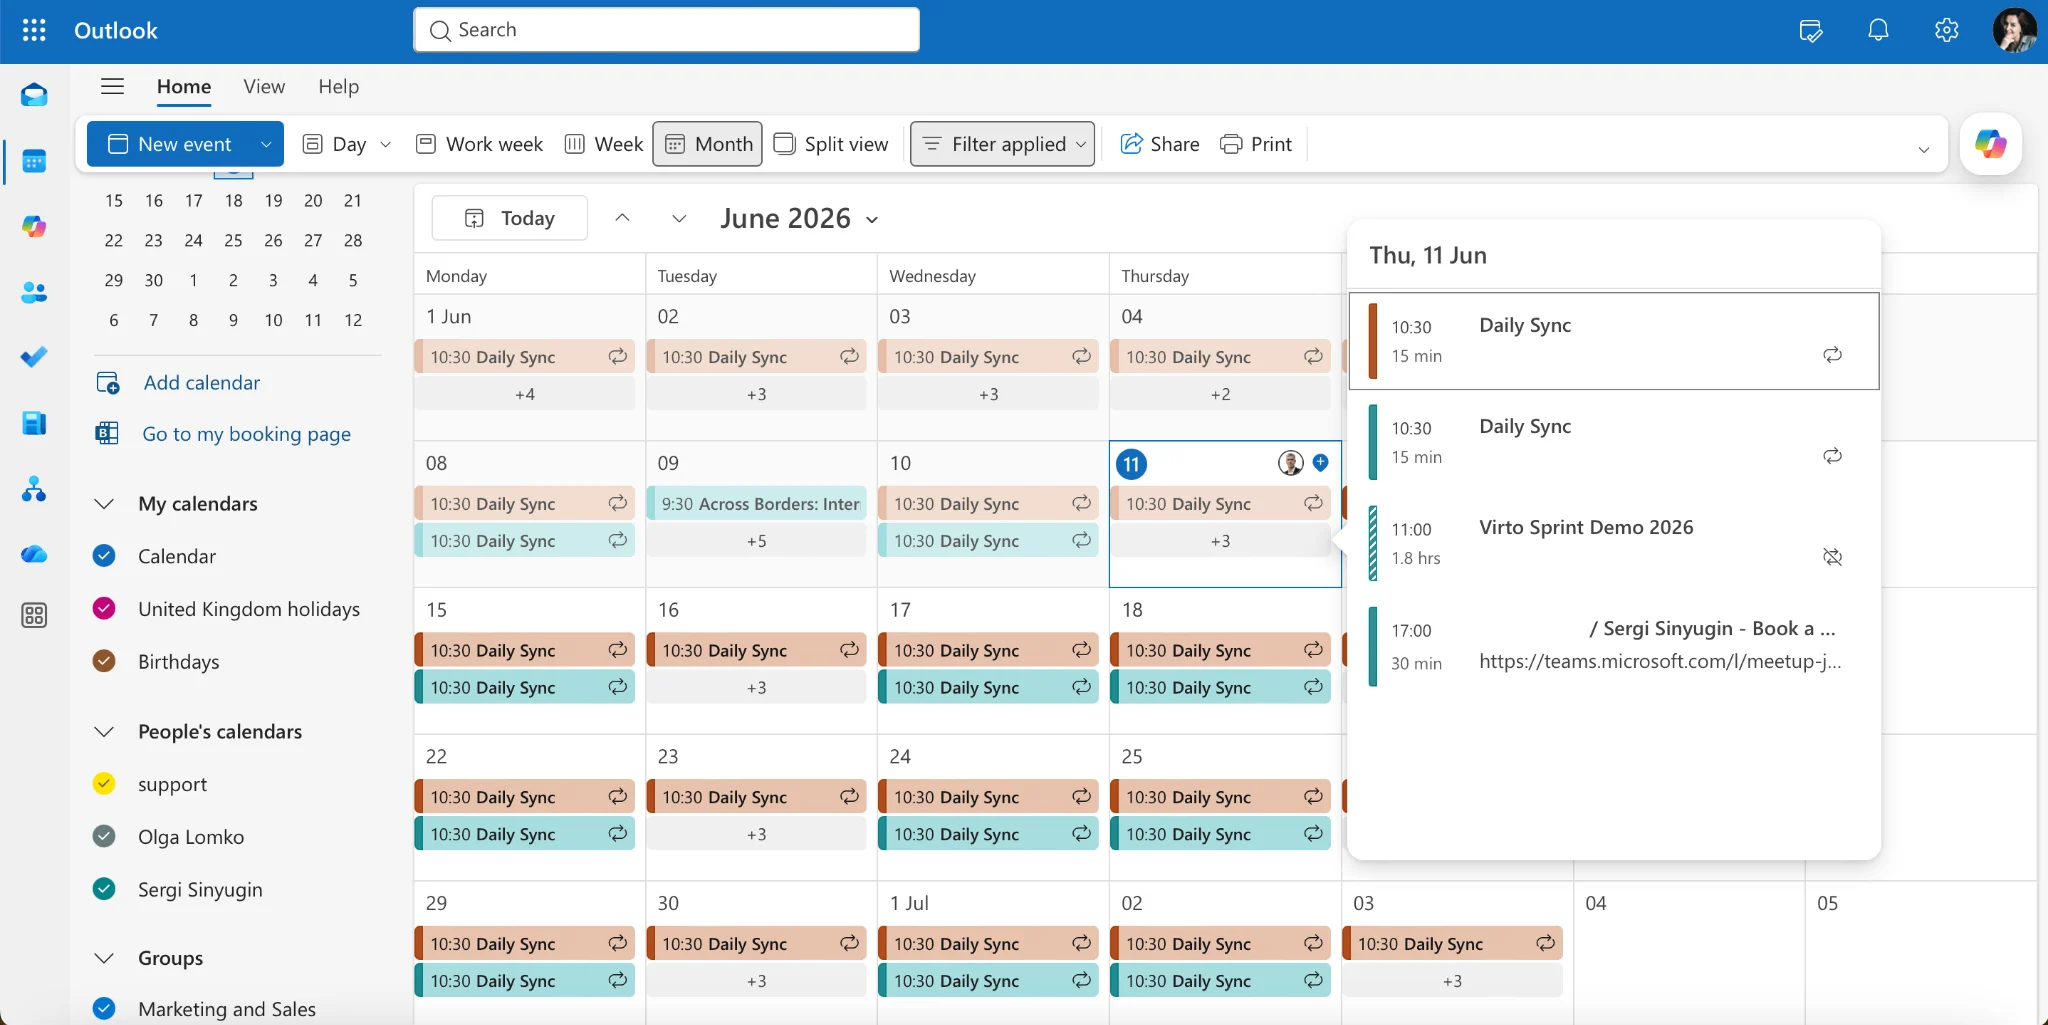2048x1025 pixels.
Task: Click the blue plus icon on 11 June
Action: [x=1321, y=462]
